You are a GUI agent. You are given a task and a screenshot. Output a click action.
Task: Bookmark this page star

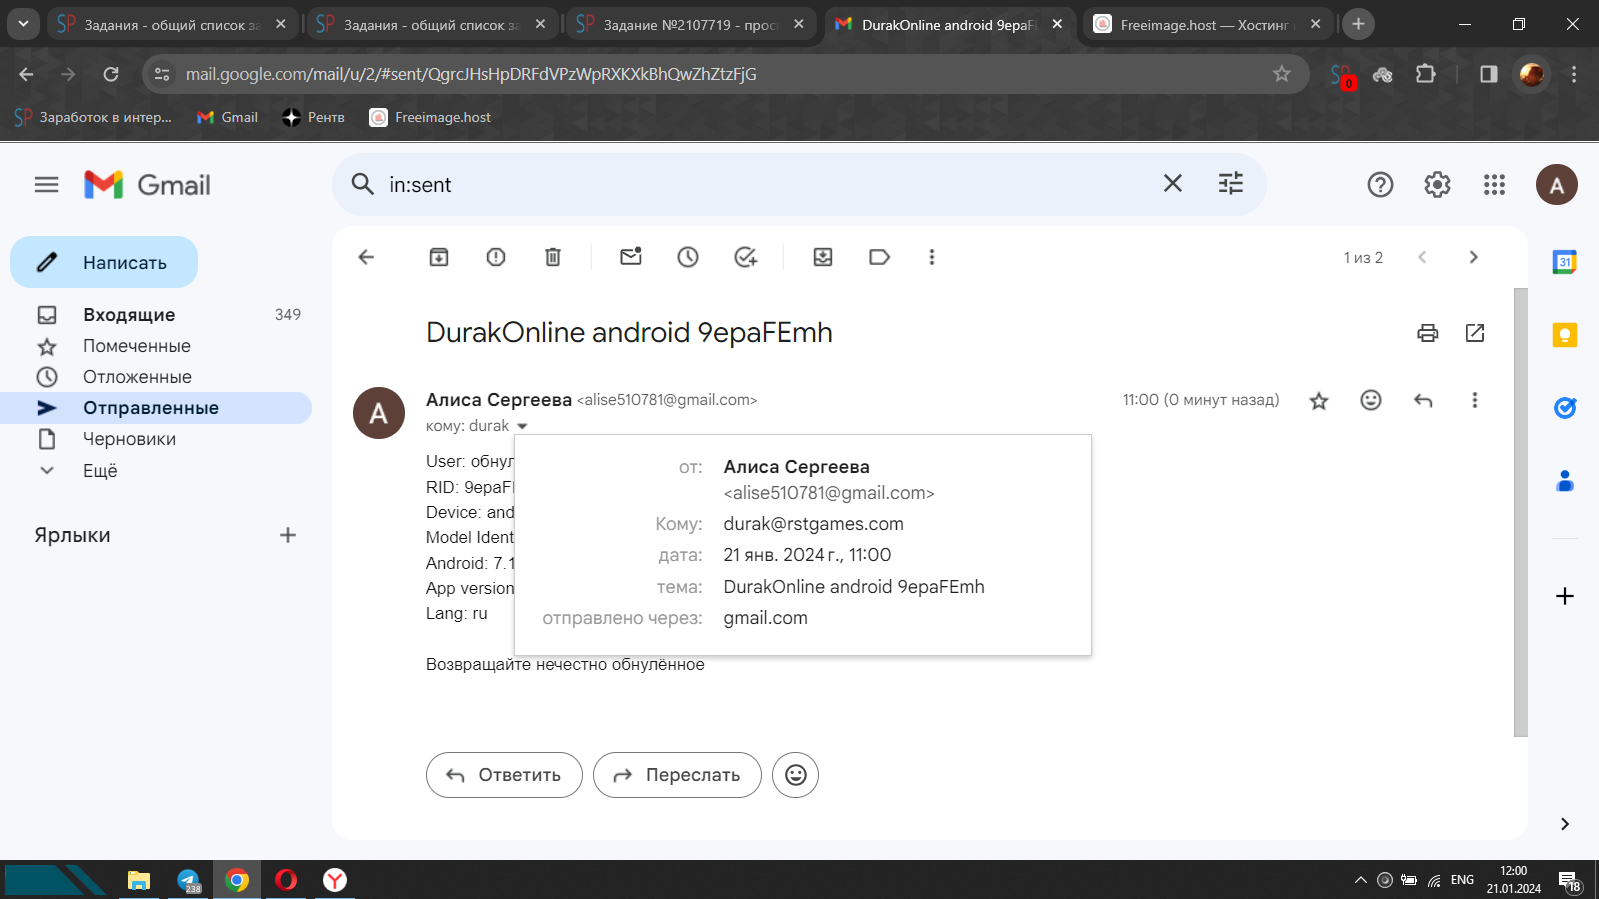click(x=1282, y=74)
